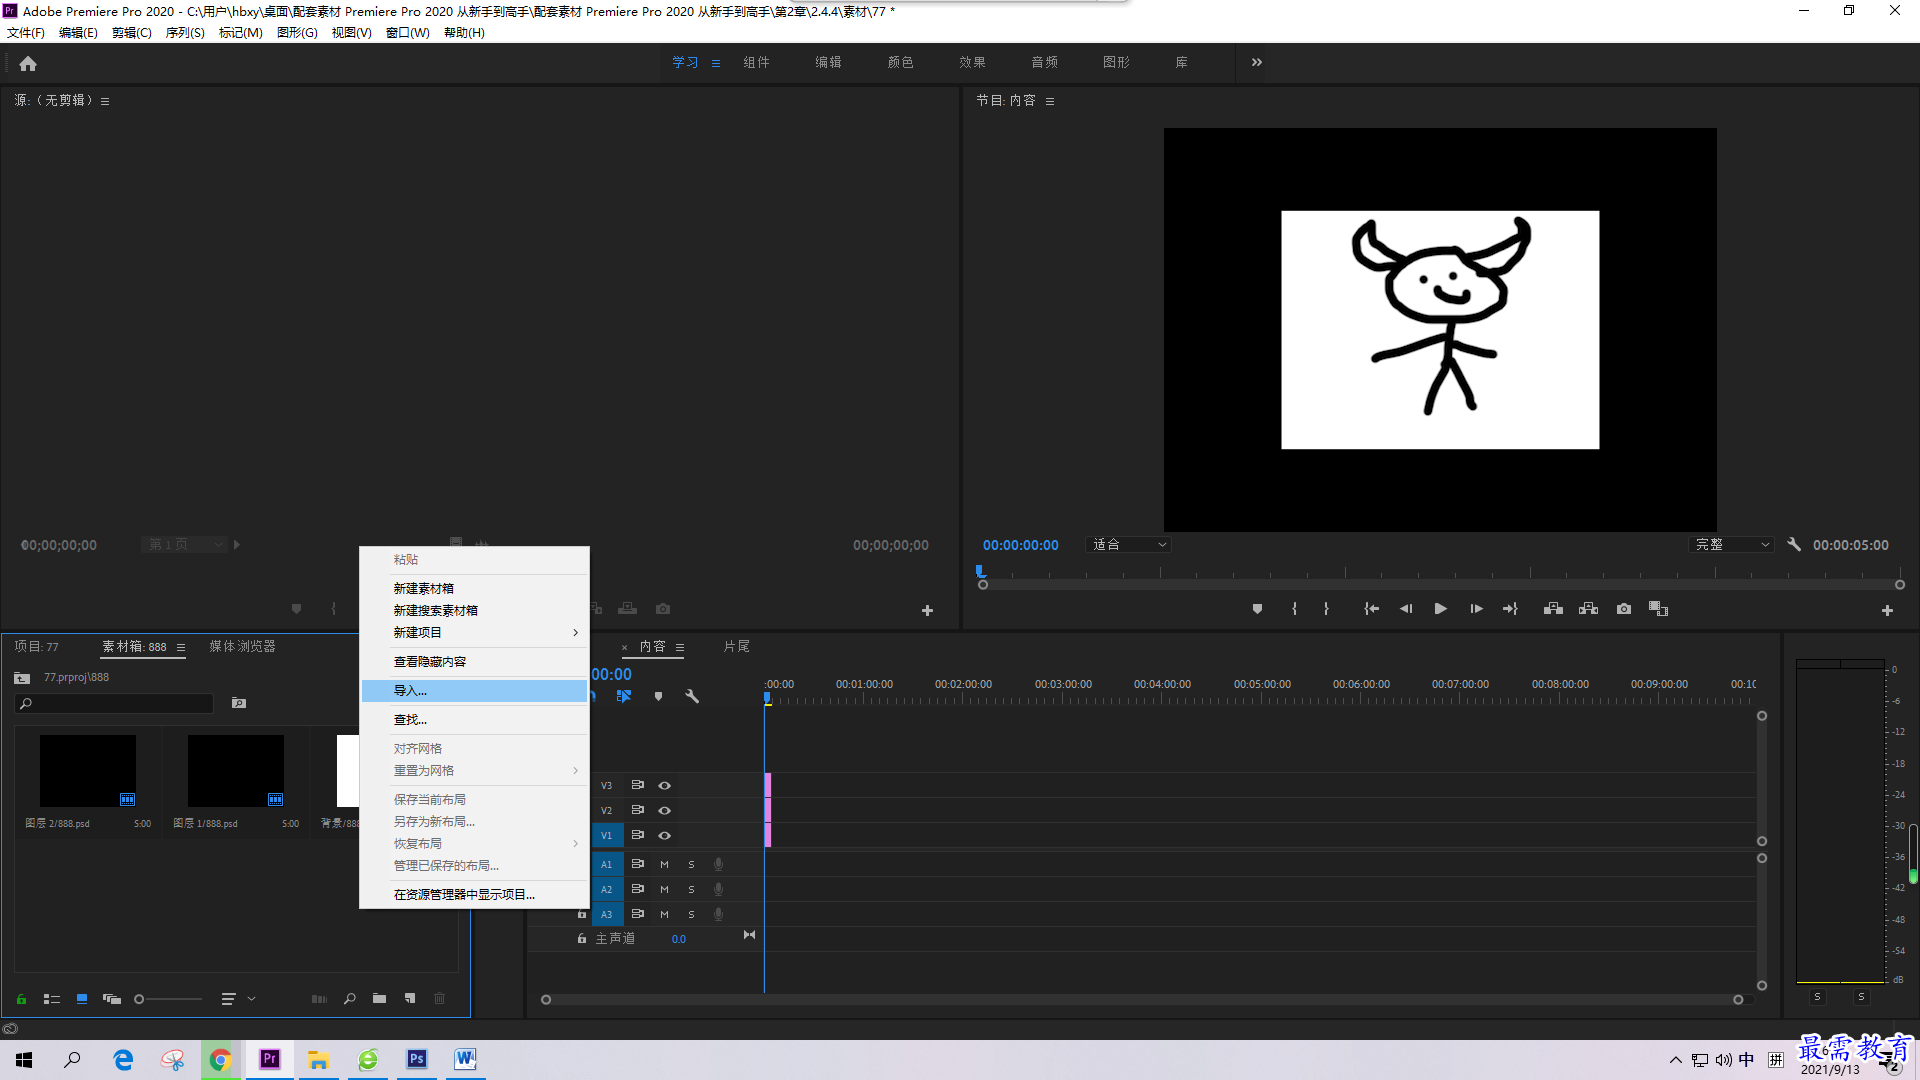Mute audio track A3
The image size is (1920, 1080).
coord(664,915)
